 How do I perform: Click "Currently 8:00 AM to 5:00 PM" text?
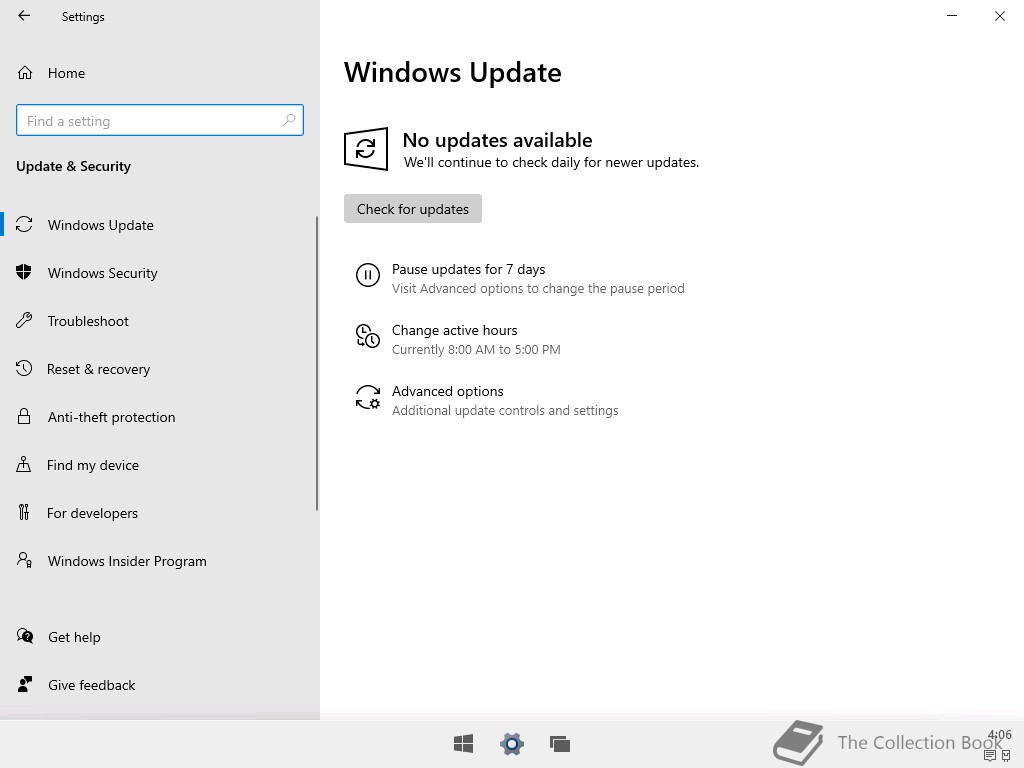click(476, 349)
